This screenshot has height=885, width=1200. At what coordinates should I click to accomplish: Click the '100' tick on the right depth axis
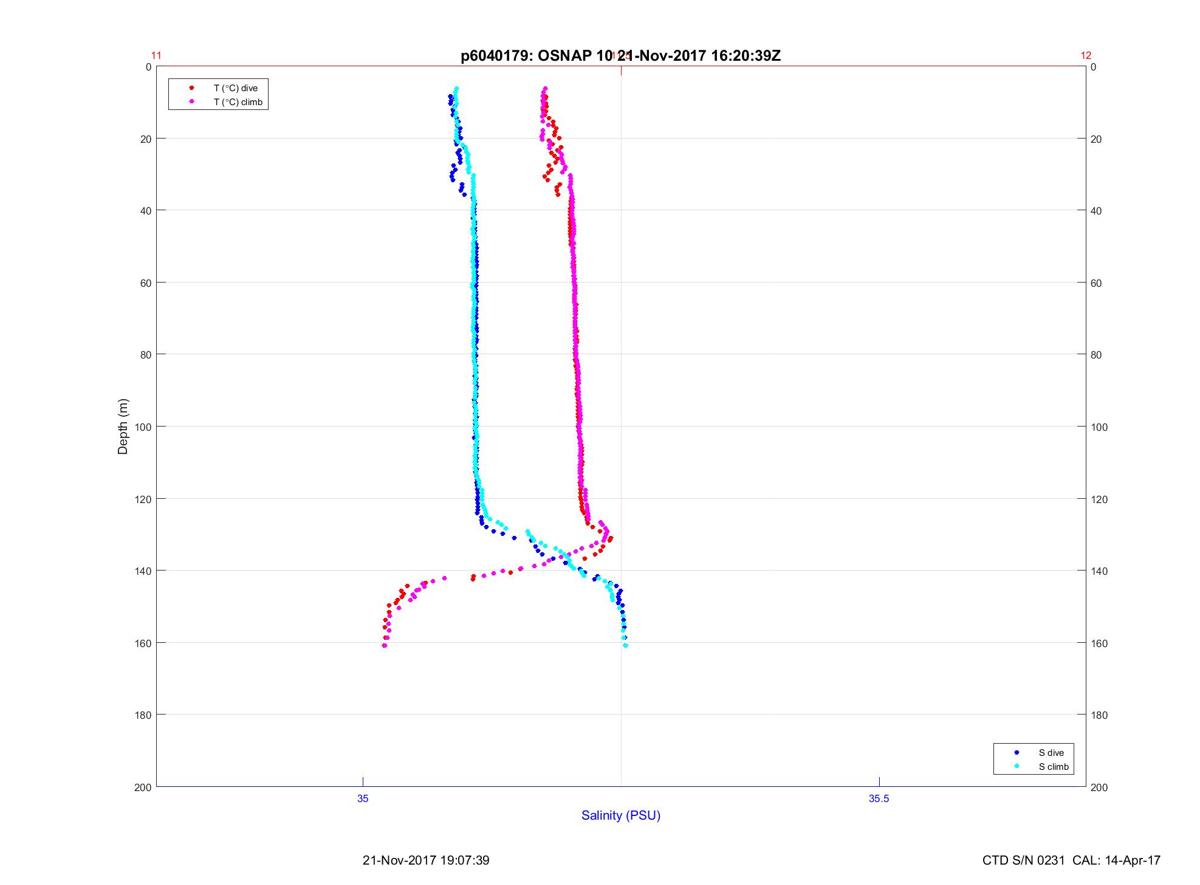point(1100,427)
